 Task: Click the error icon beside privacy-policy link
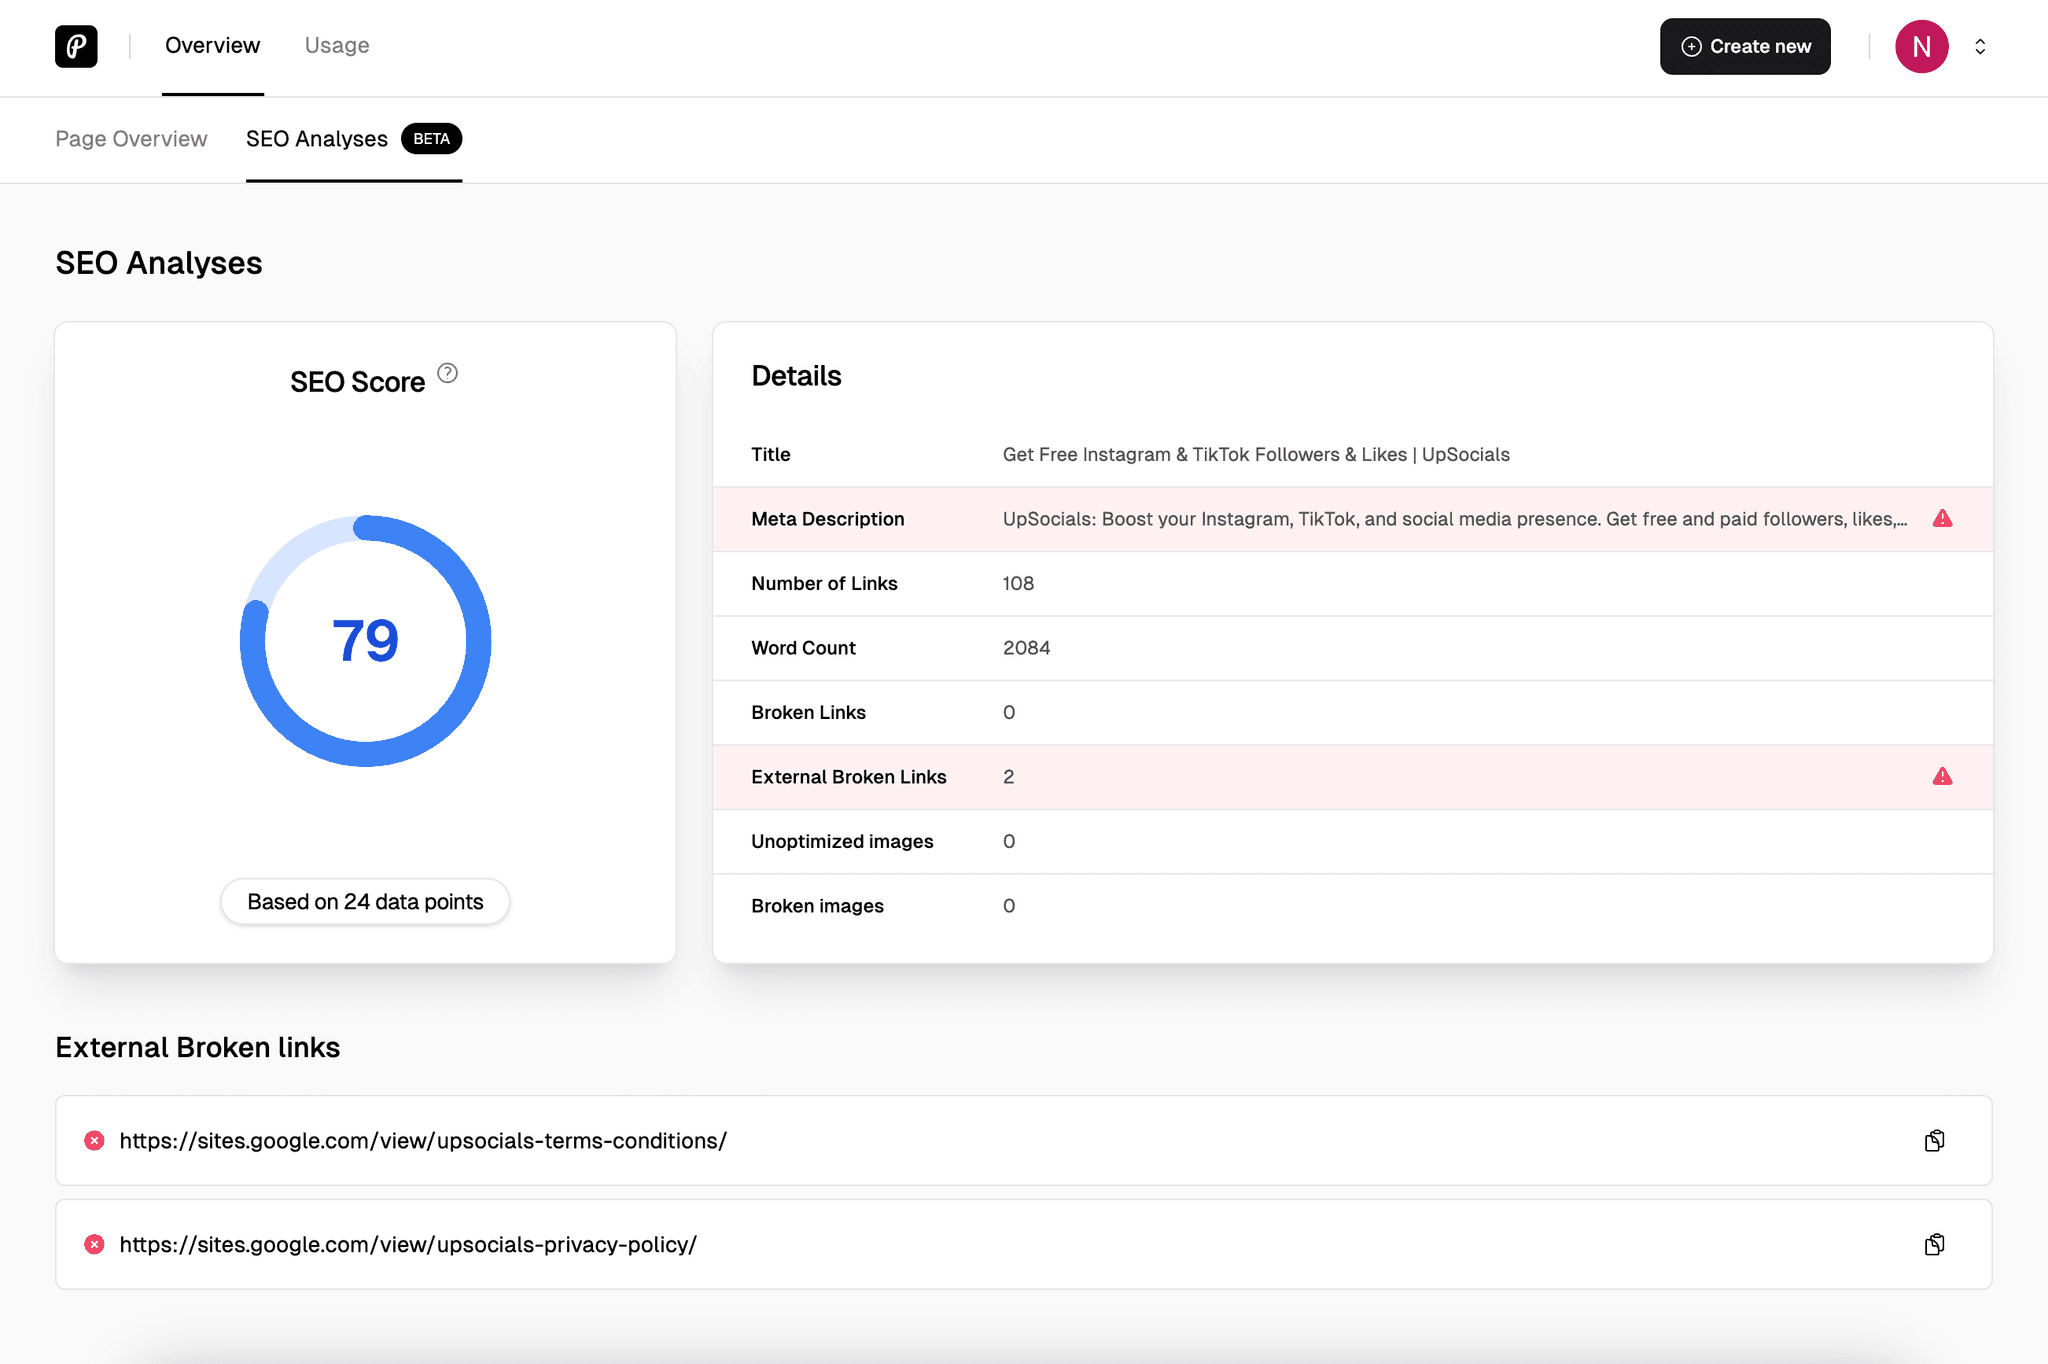pyautogui.click(x=94, y=1244)
